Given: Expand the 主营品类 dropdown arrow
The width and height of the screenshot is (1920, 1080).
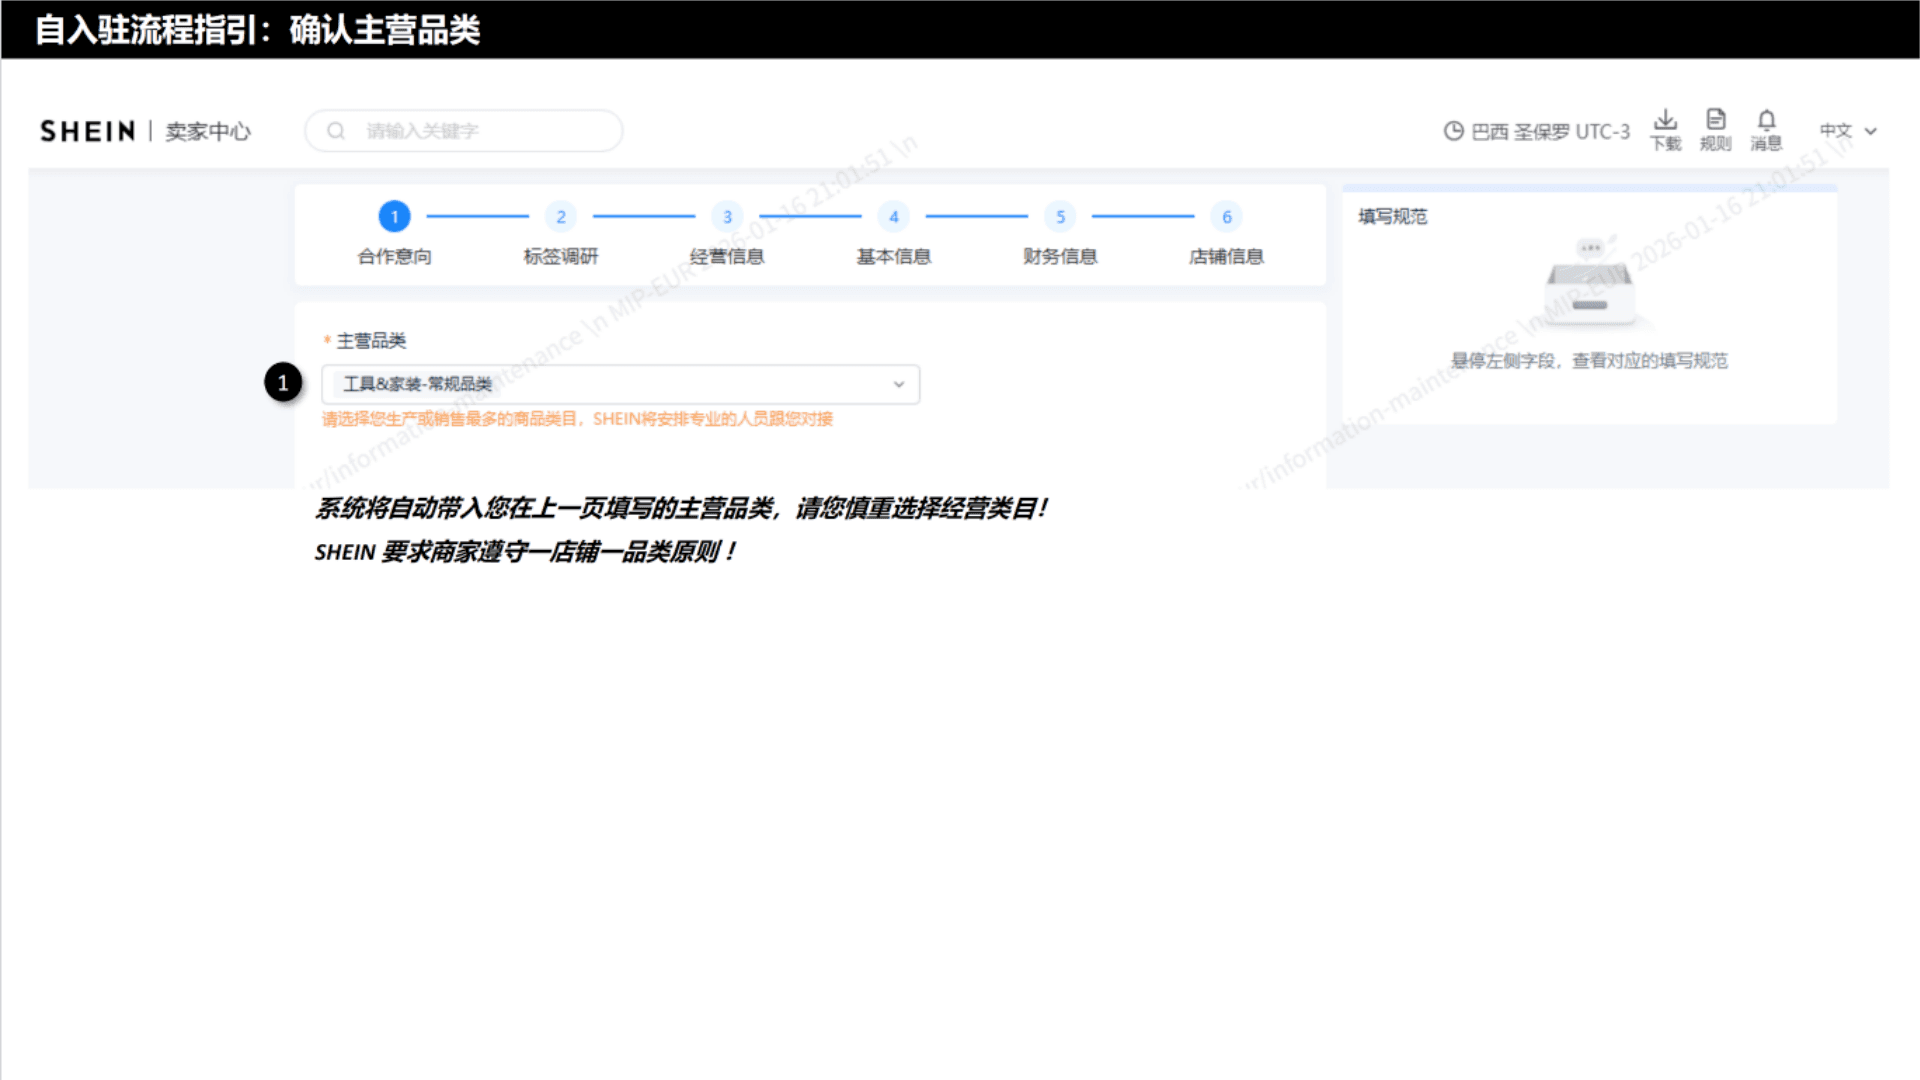Looking at the screenshot, I should pyautogui.click(x=899, y=384).
